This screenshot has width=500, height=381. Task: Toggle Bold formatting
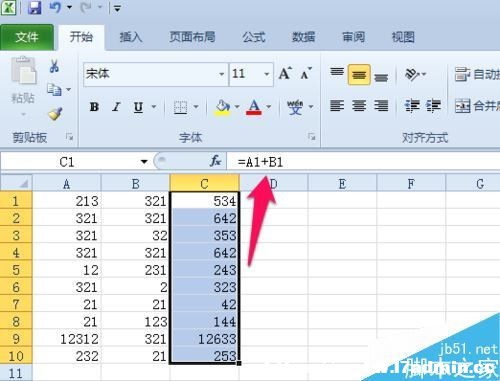pos(94,107)
